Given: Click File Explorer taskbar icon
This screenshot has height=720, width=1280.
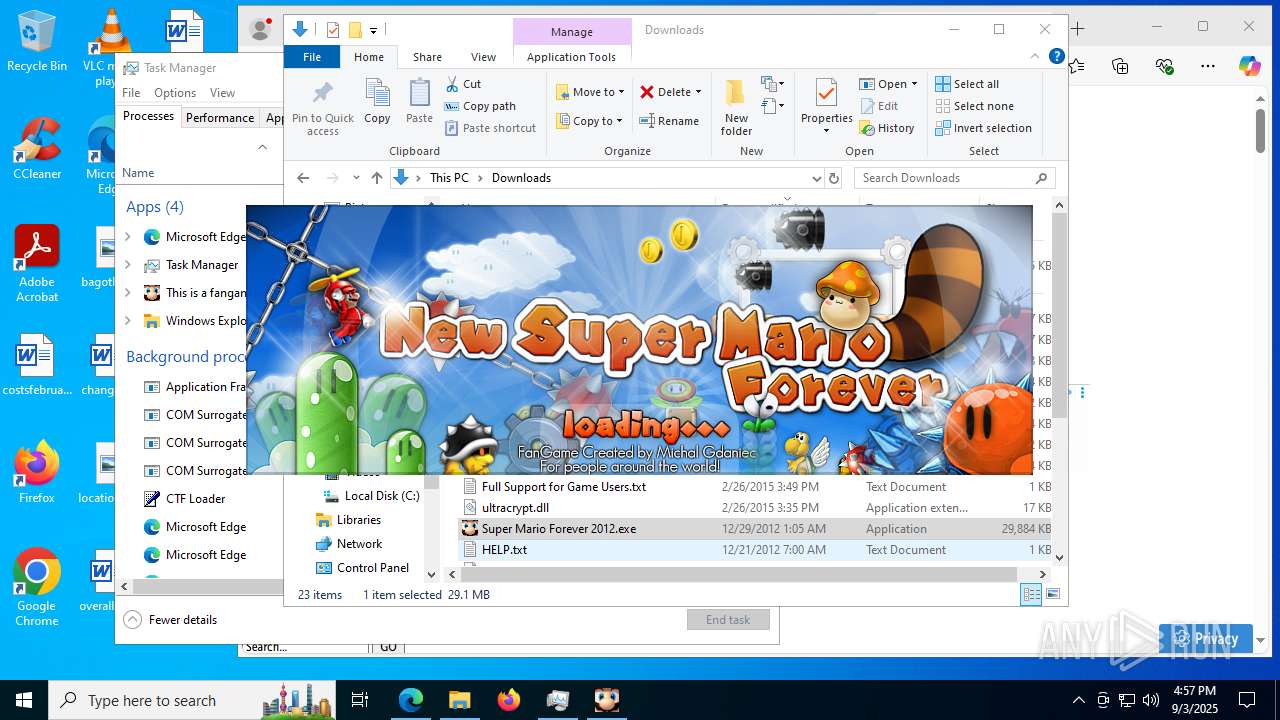Looking at the screenshot, I should tap(459, 700).
